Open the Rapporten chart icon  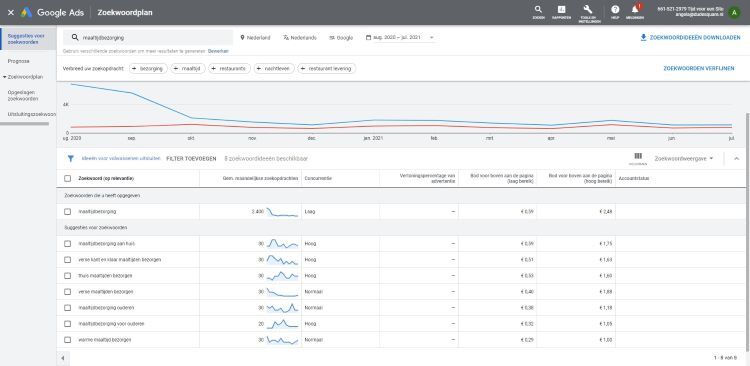point(562,10)
